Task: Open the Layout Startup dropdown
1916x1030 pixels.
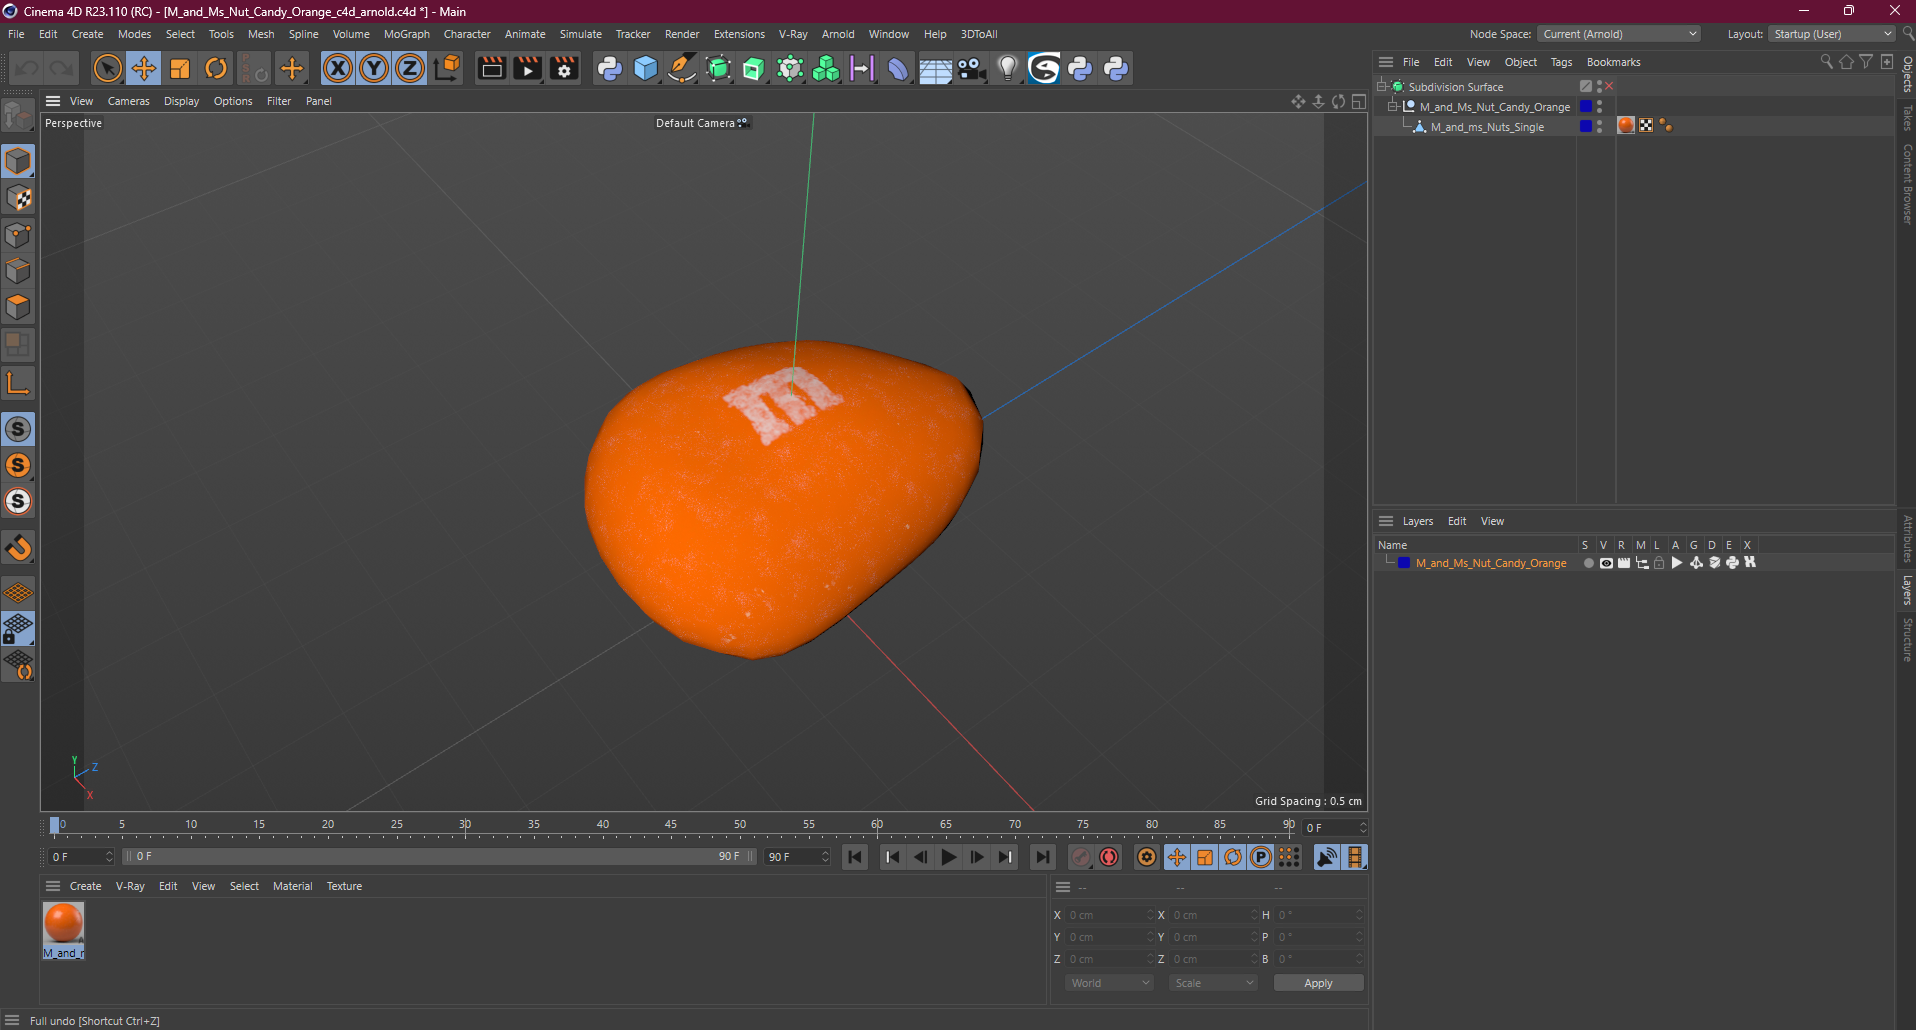Action: pyautogui.click(x=1832, y=34)
